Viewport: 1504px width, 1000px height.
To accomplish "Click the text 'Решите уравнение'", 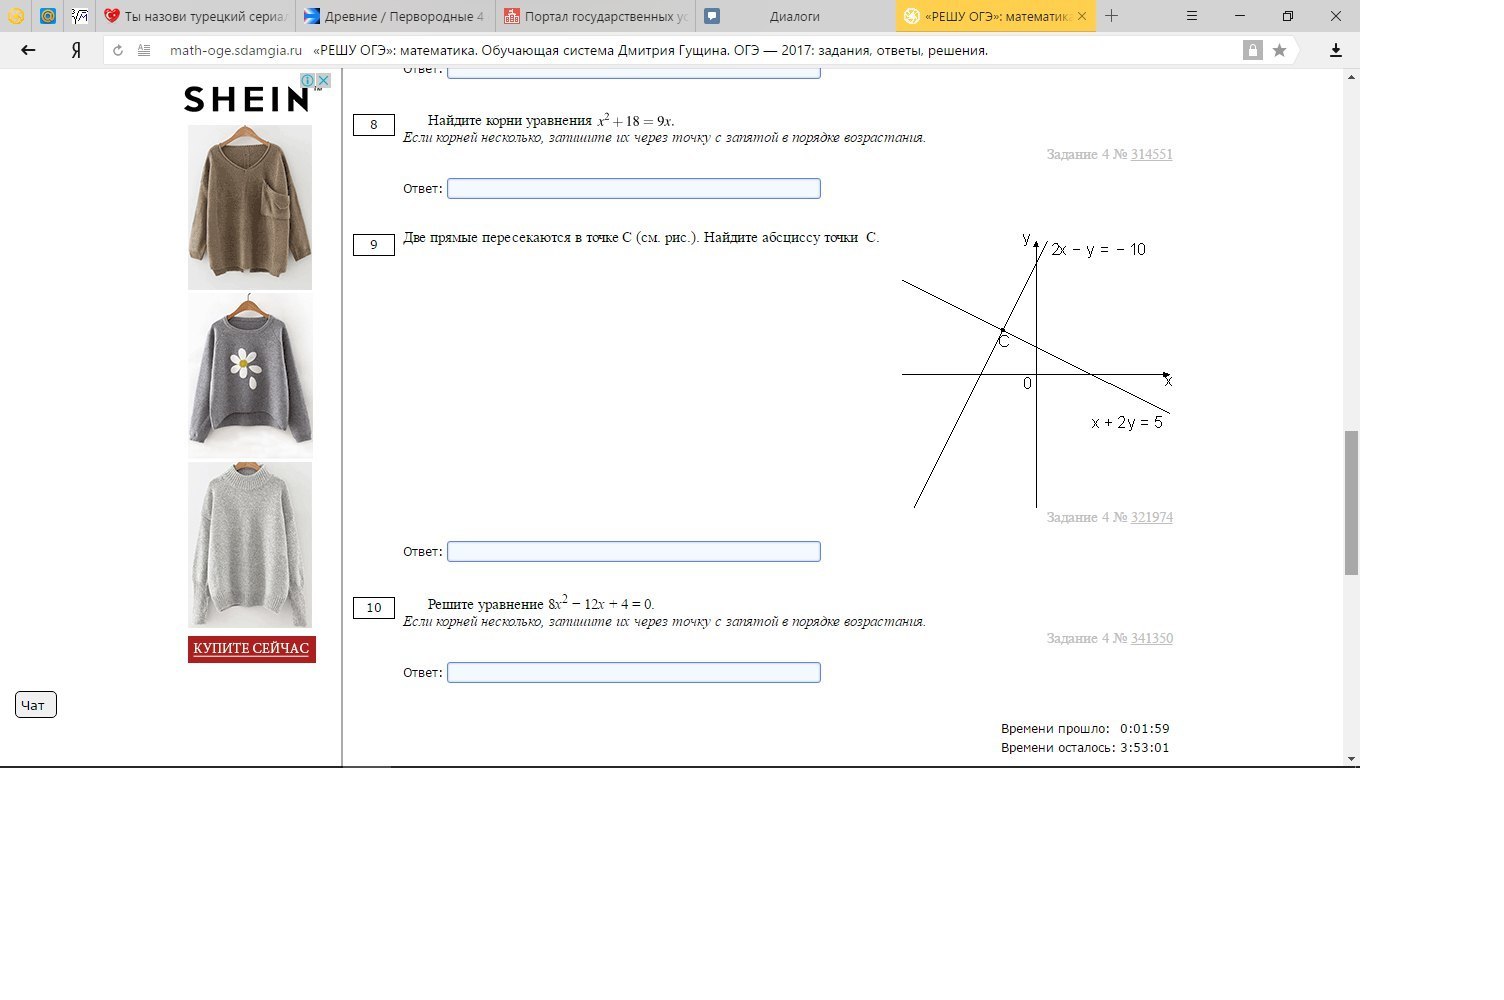I will click(486, 604).
